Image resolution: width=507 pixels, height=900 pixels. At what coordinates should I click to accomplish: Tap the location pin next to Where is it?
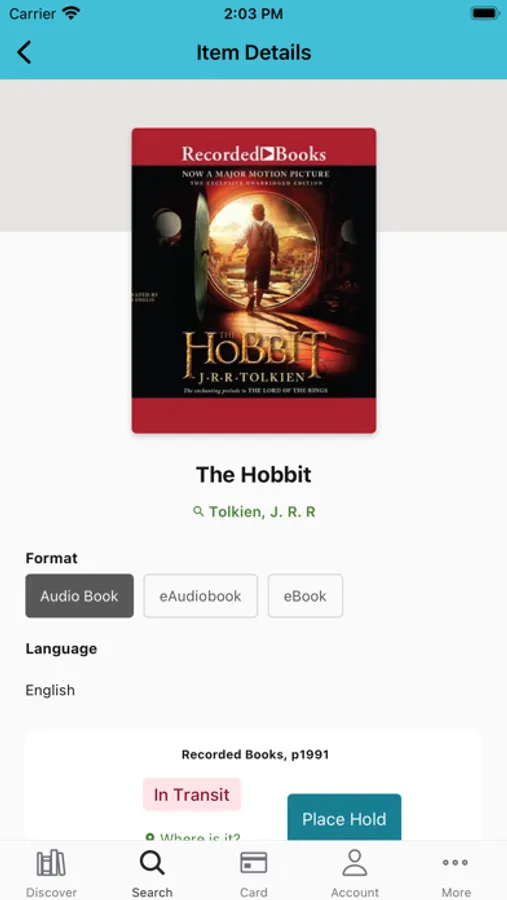(x=150, y=837)
